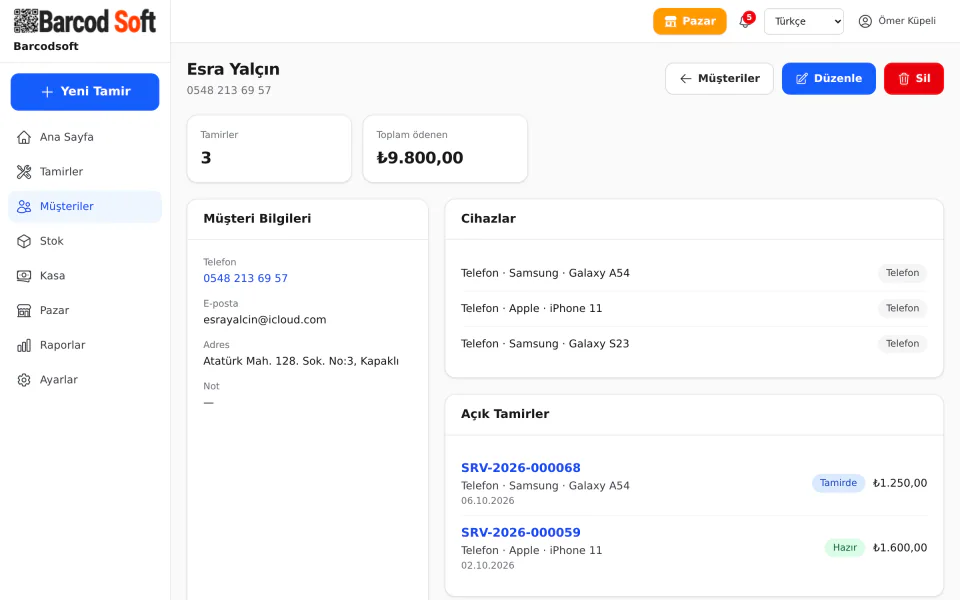Select the Apple iPhone 11 device row
This screenshot has width=960, height=600.
[x=694, y=309]
